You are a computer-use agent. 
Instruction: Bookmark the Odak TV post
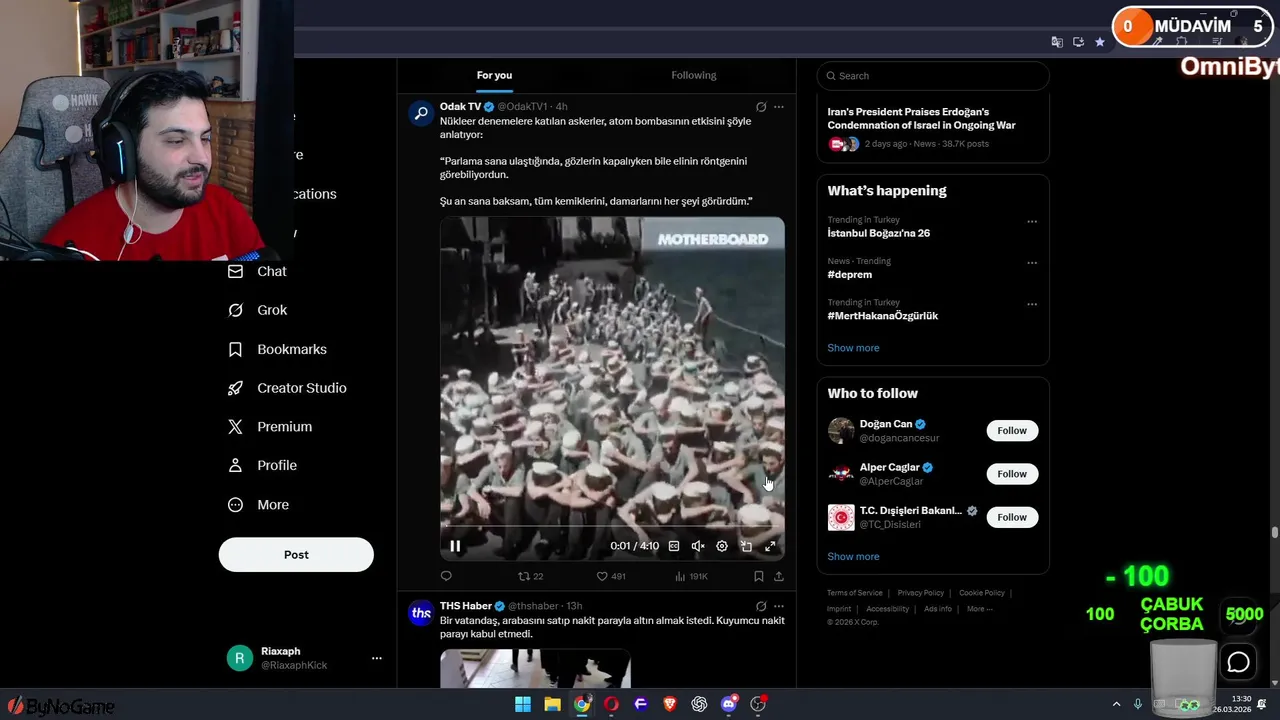[758, 576]
